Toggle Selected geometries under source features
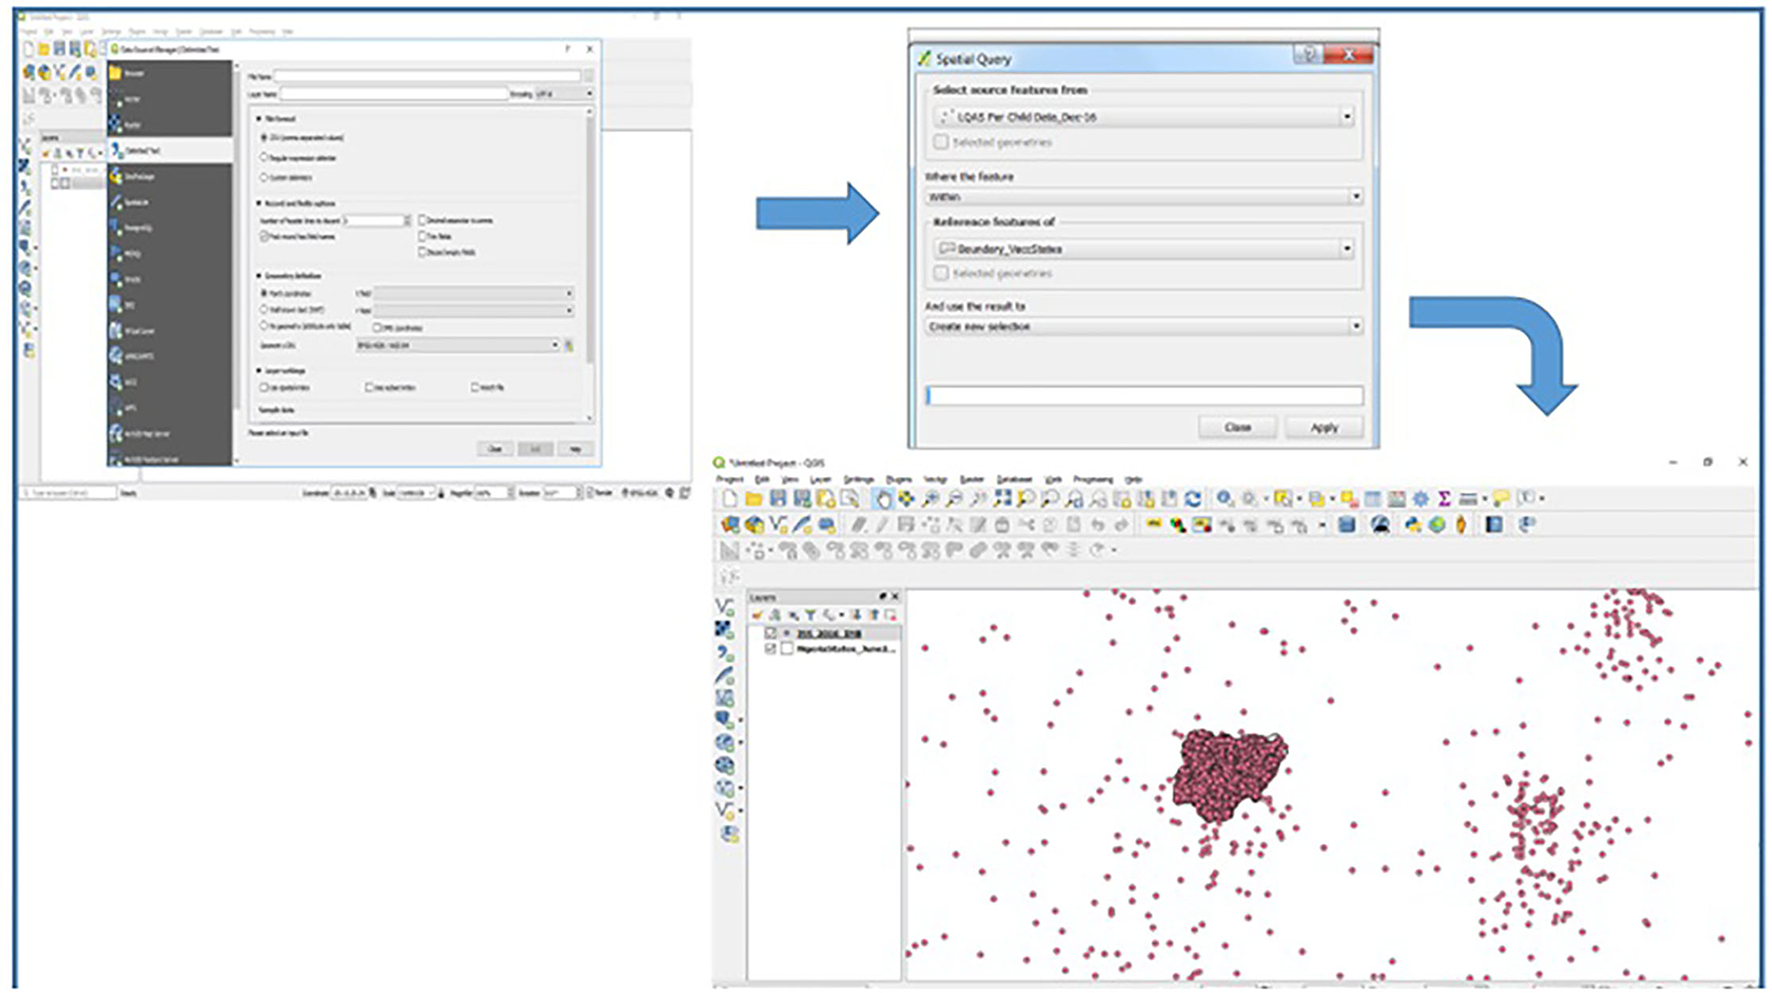 [x=941, y=143]
